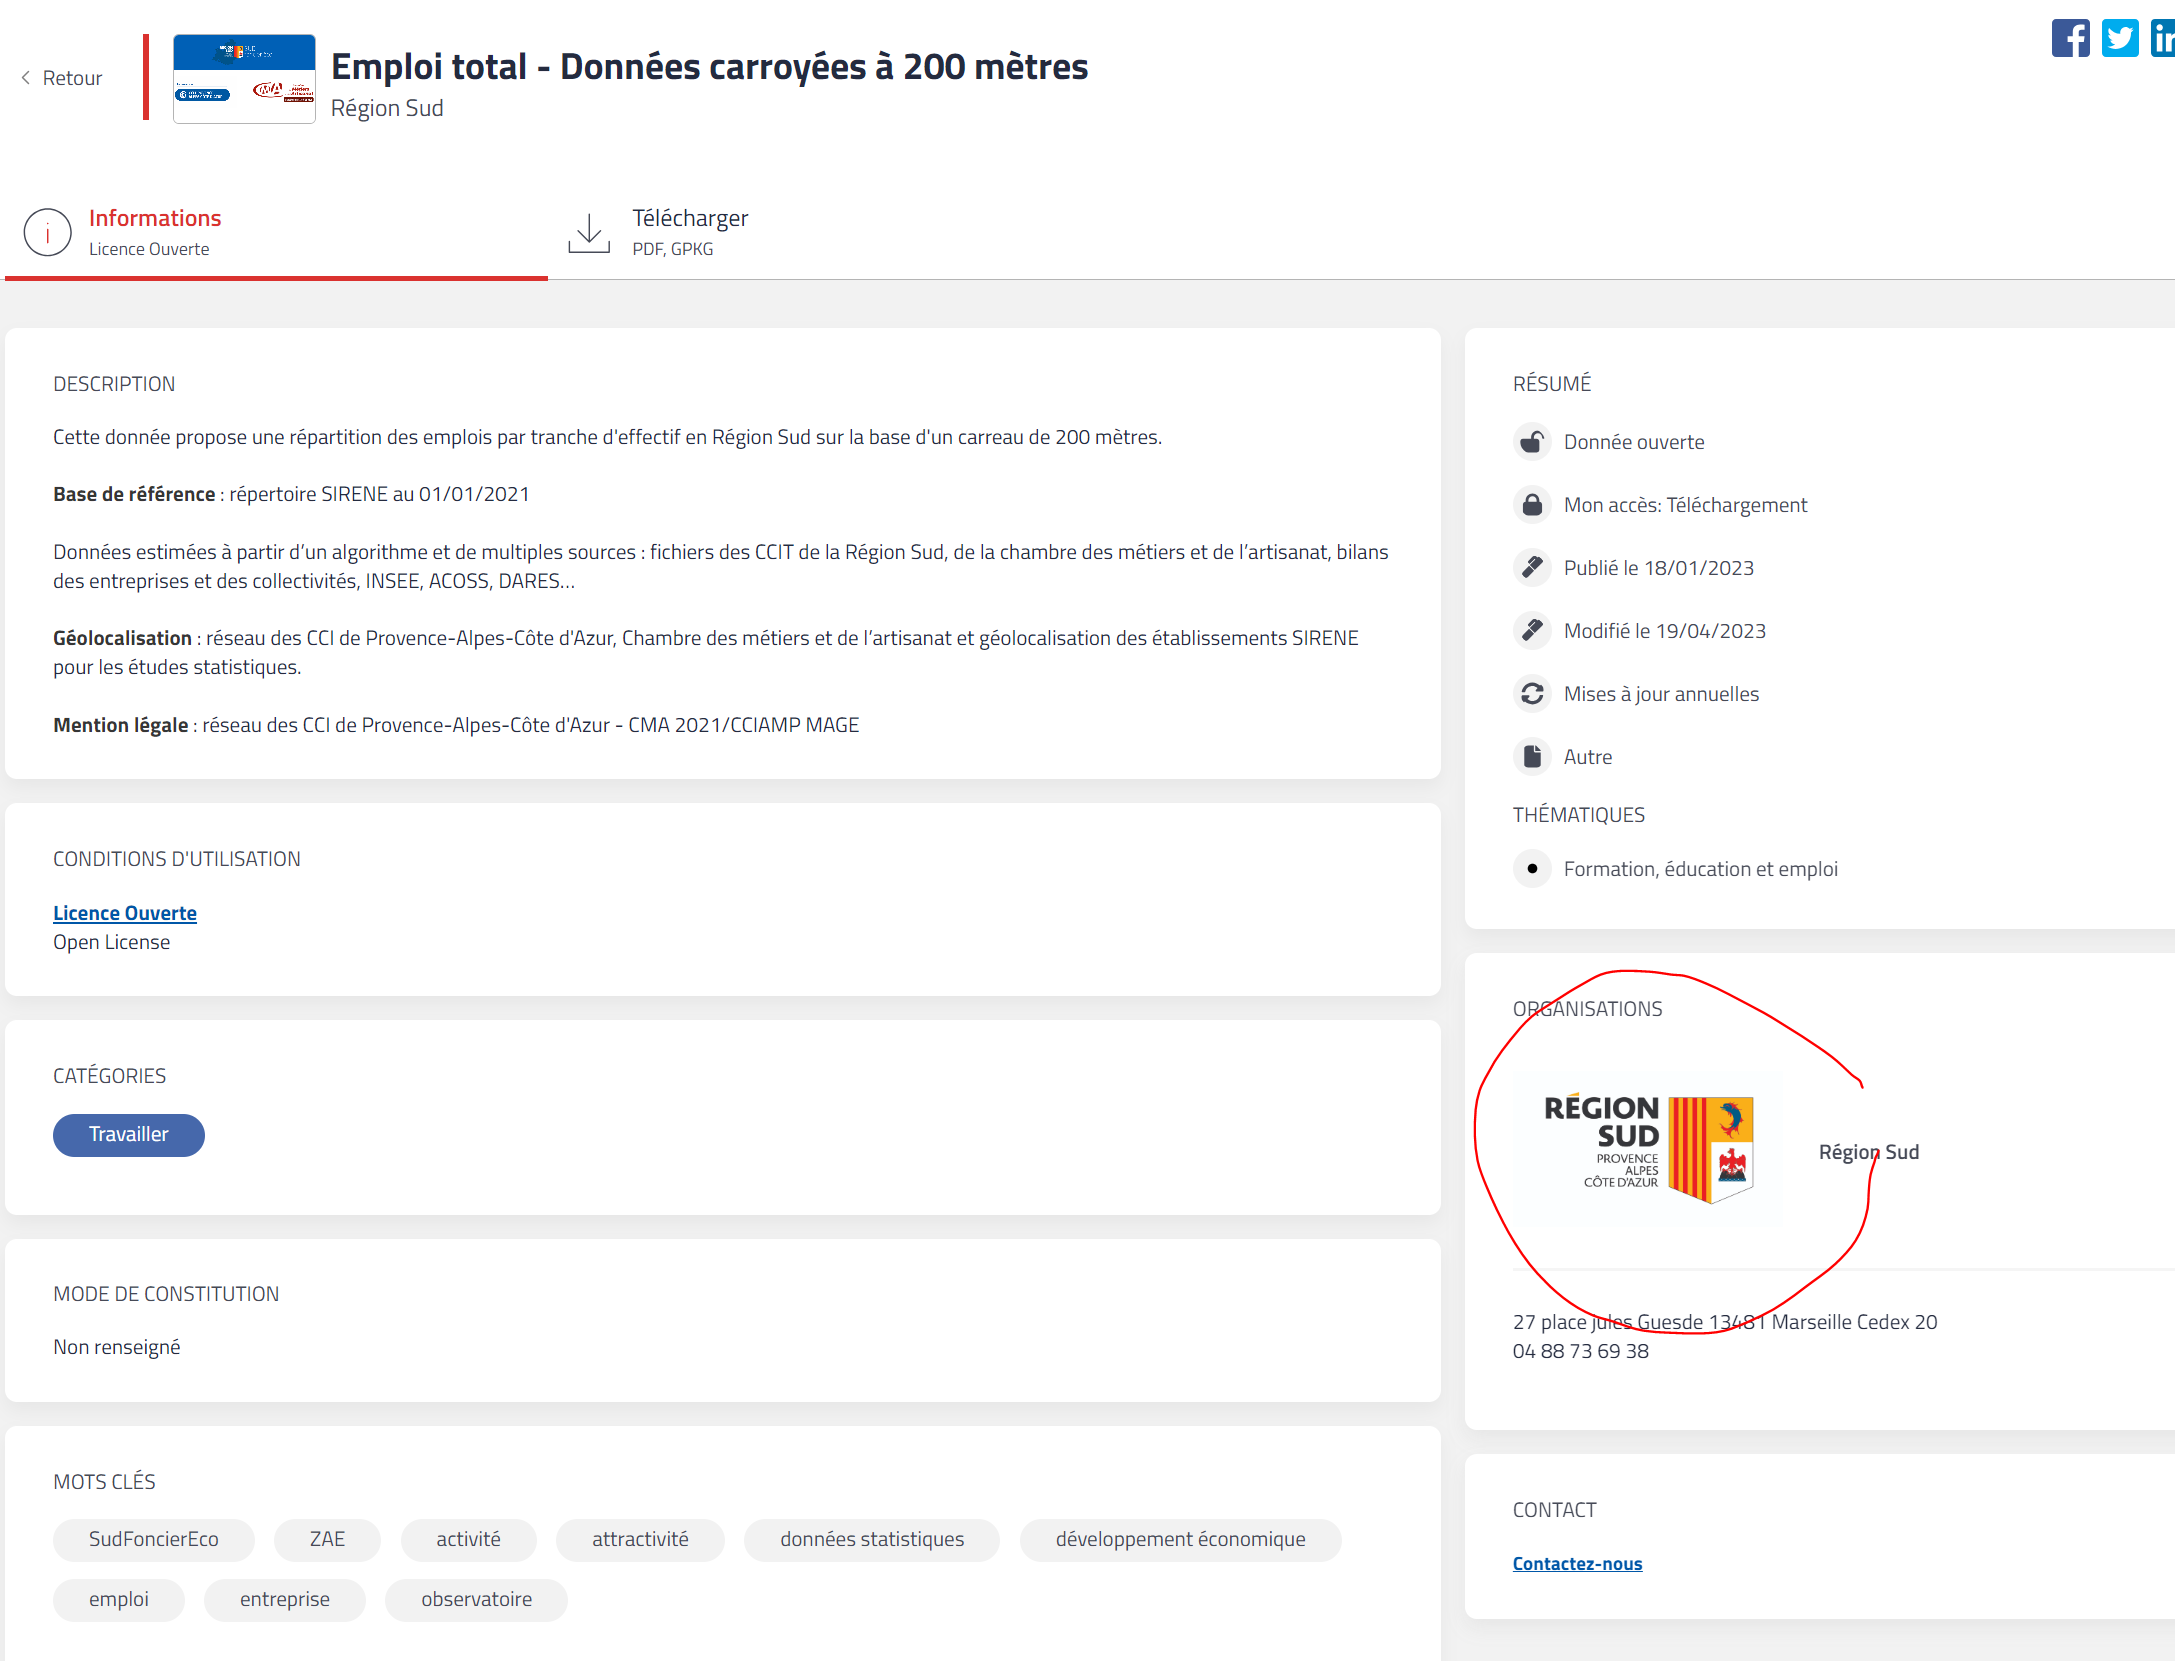The image size is (2175, 1661).
Task: Click the locked padlock Mon accès icon
Action: [1532, 505]
